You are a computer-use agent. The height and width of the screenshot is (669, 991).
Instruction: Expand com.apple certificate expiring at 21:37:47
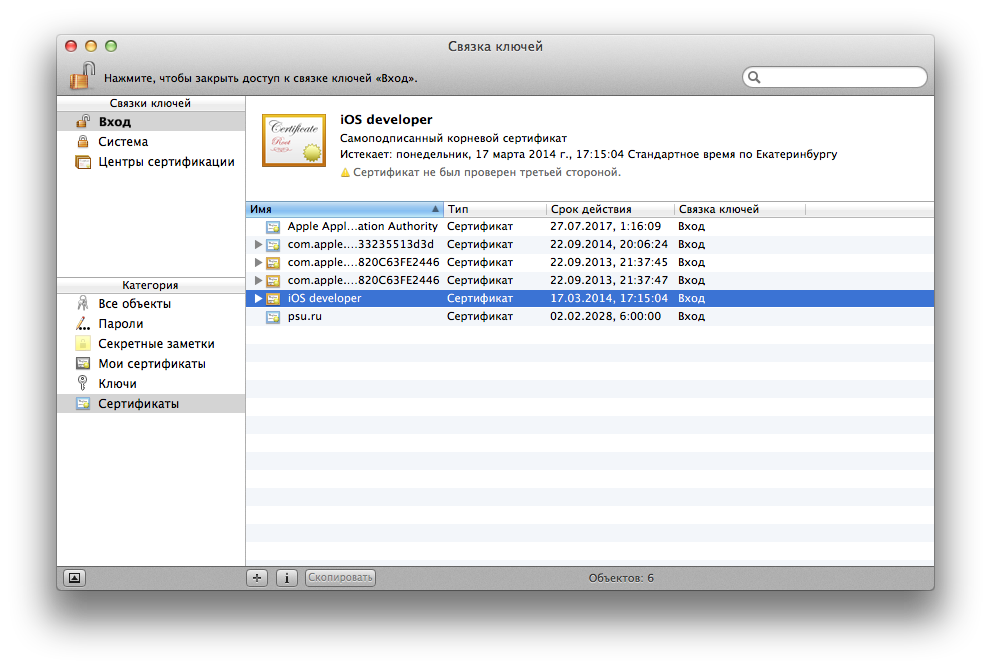(258, 280)
